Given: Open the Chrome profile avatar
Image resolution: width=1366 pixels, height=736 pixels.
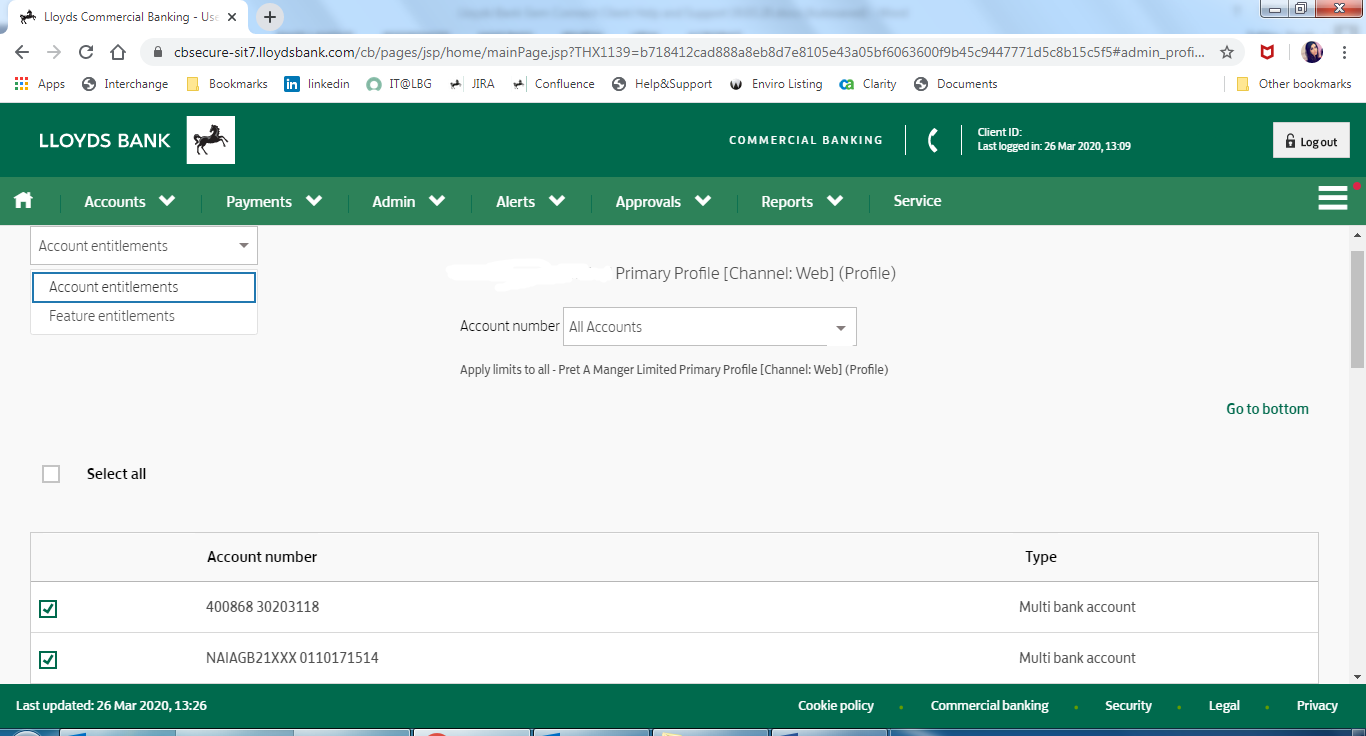Looking at the screenshot, I should [1312, 52].
